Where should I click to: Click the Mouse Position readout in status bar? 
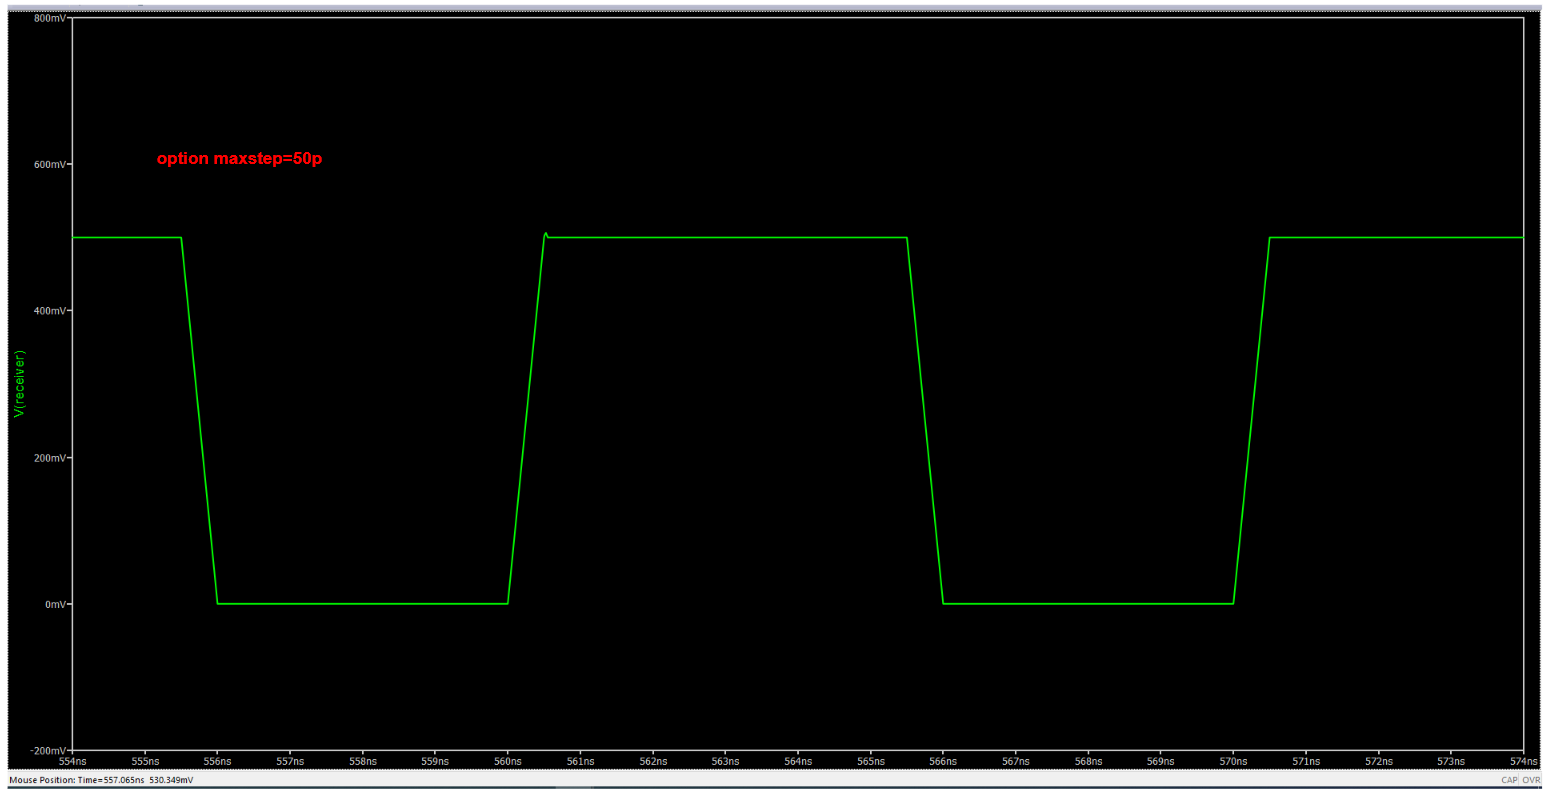tap(101, 780)
